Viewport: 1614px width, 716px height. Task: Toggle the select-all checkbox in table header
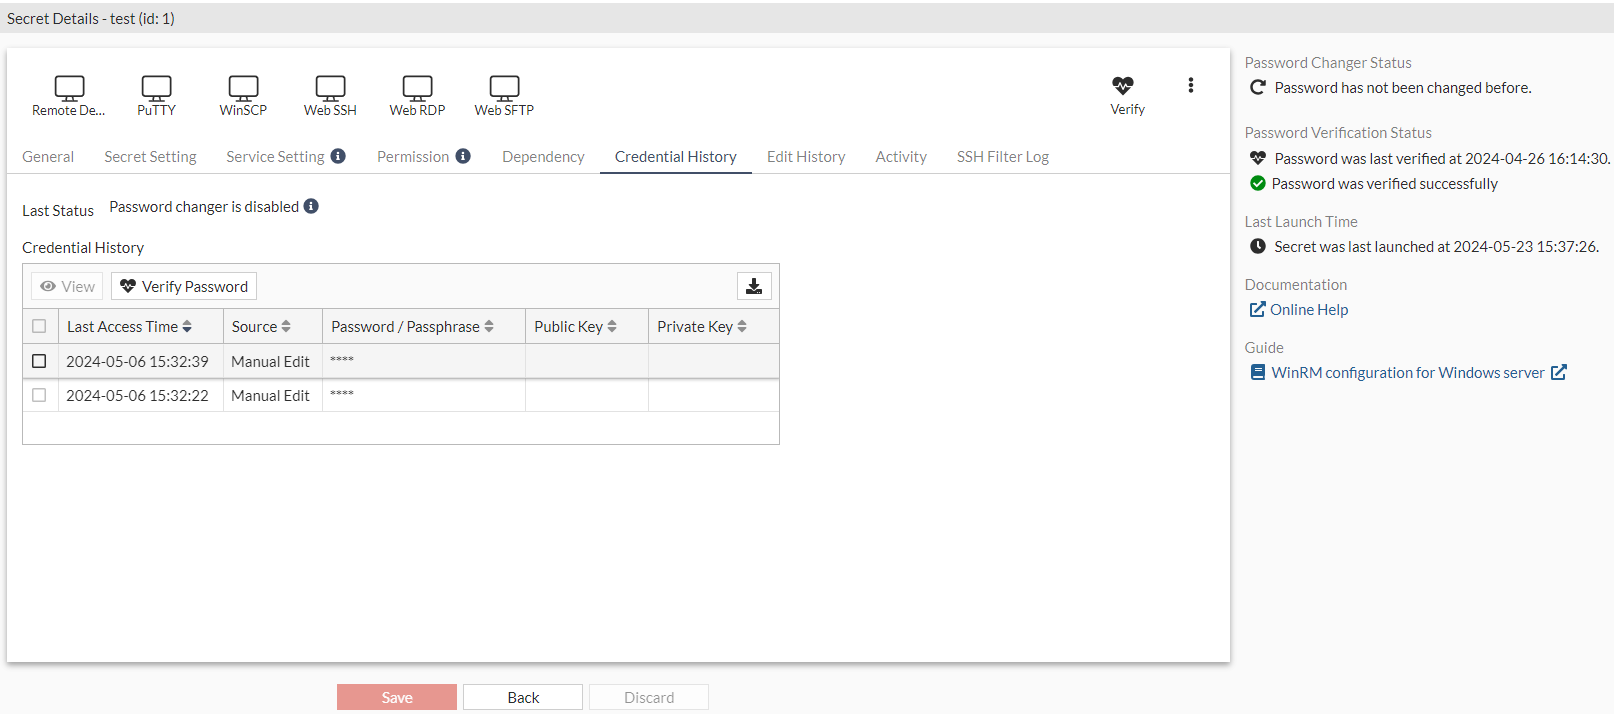click(x=39, y=326)
